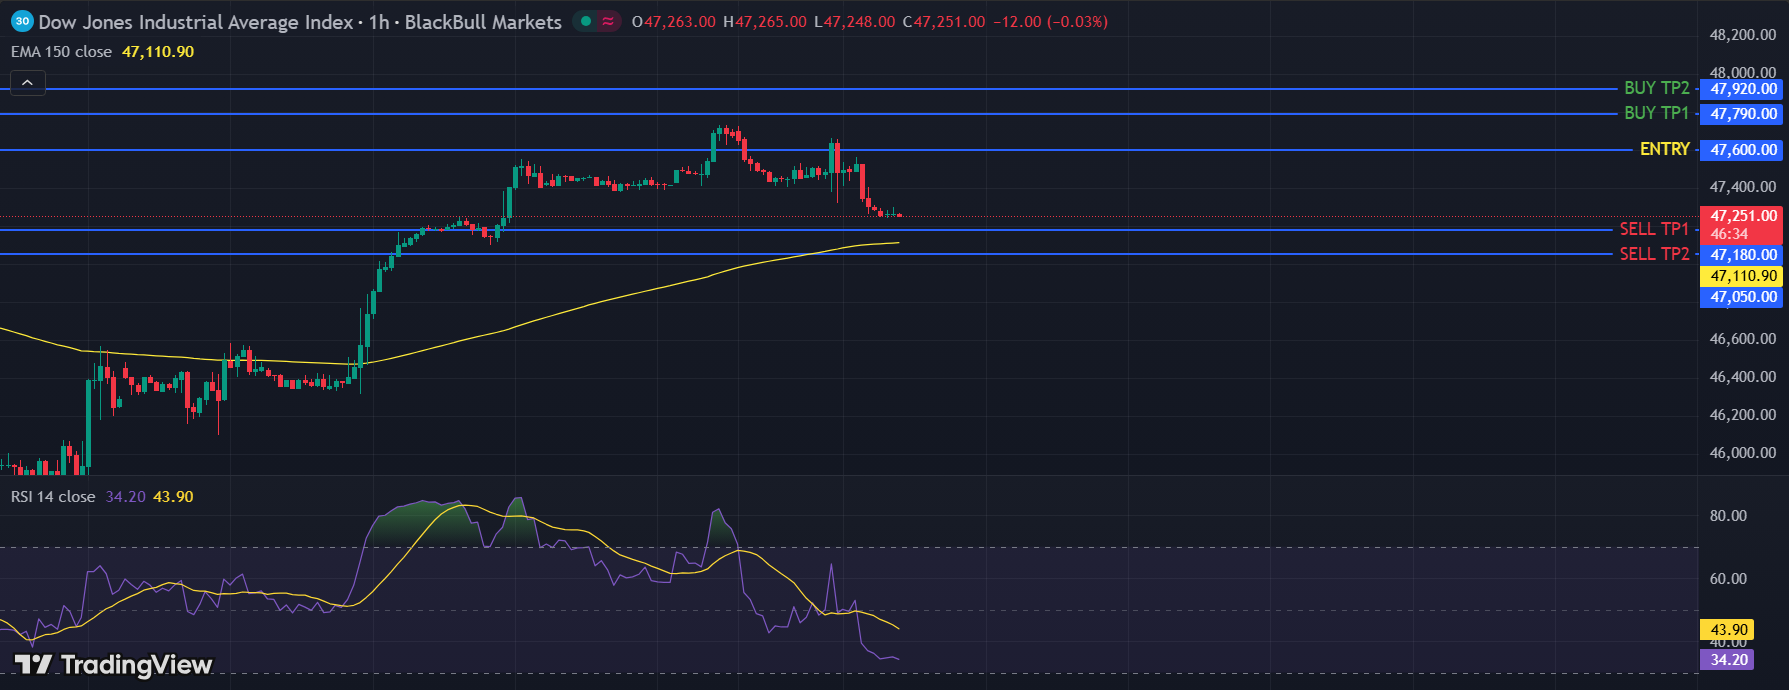Click the yellow 43.90 RSI value label

[1729, 630]
